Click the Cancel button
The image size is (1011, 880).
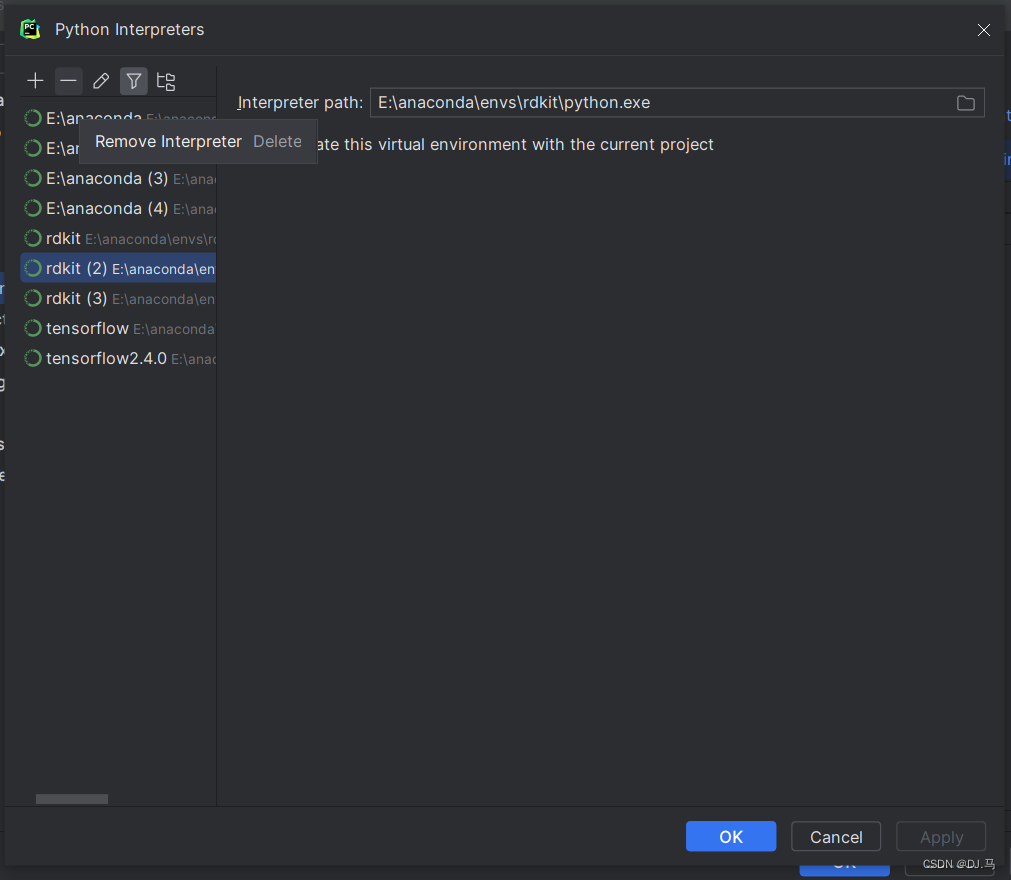coord(836,836)
